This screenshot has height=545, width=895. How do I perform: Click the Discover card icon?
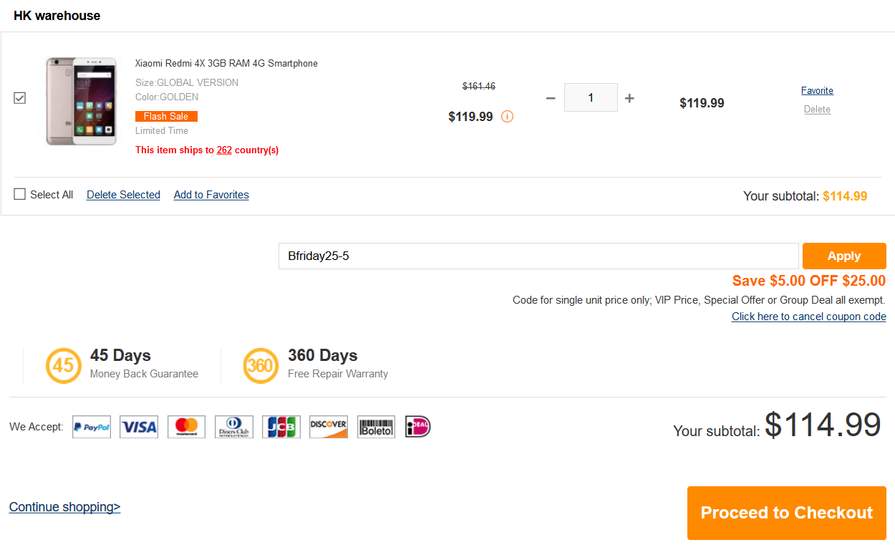[x=328, y=427]
